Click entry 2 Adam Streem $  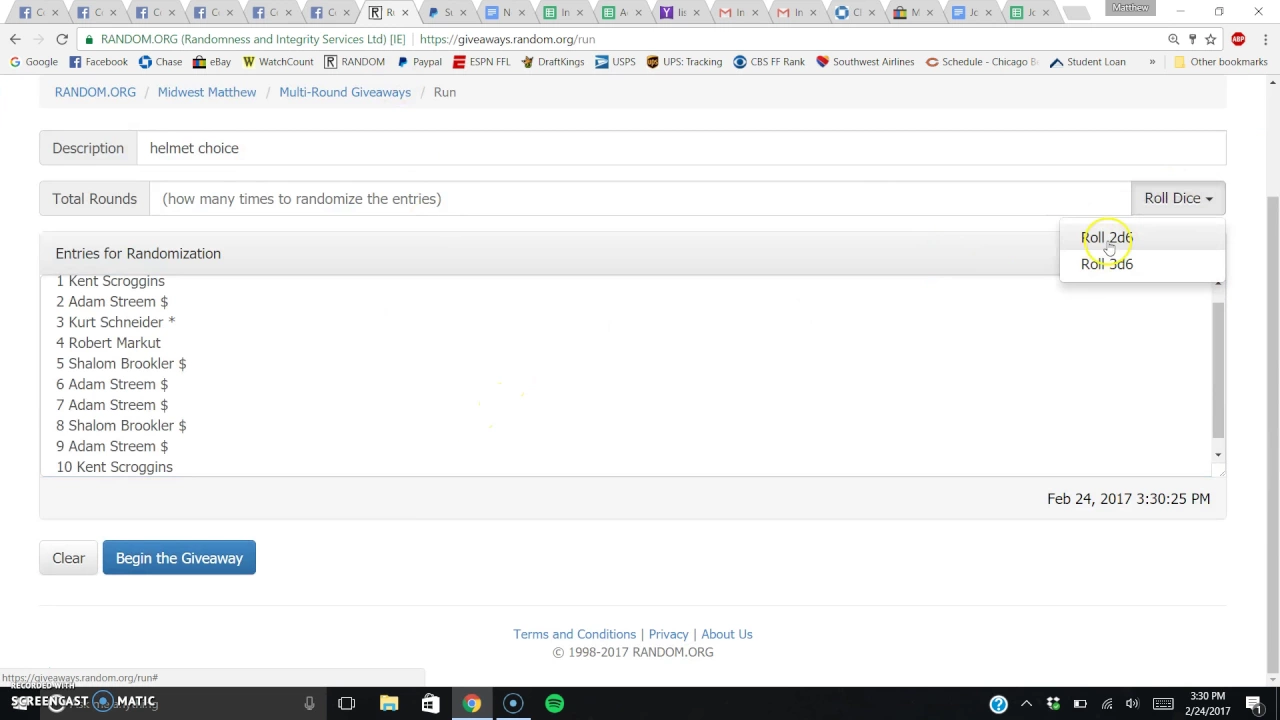coord(112,302)
